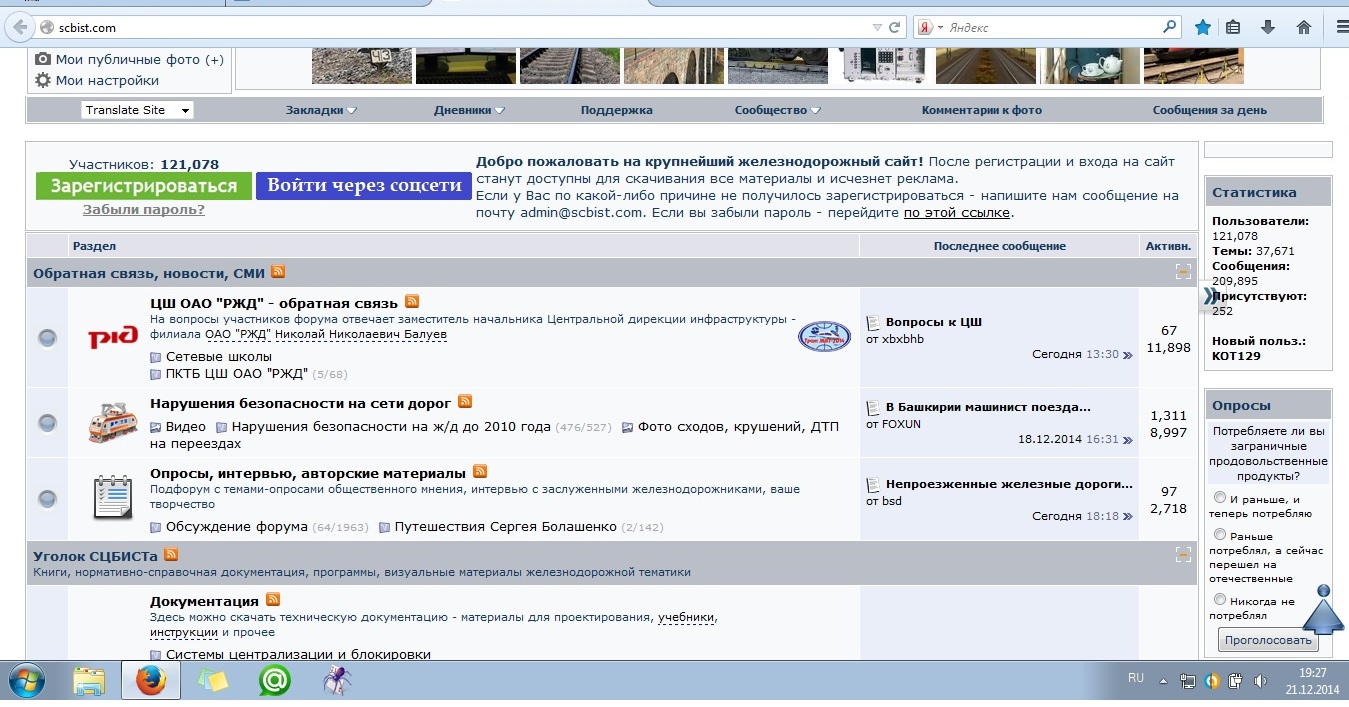Click the Firefox home page icon
1349x707 pixels.
click(x=1303, y=27)
